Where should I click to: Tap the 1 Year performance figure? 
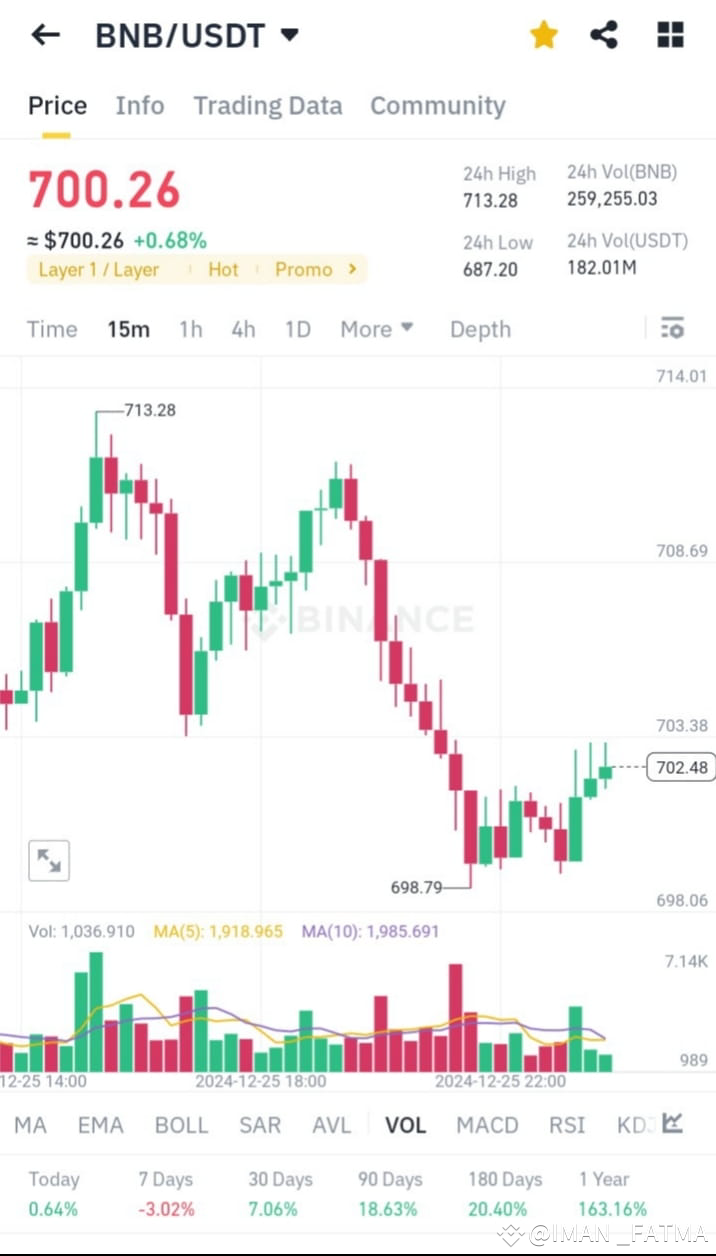[x=610, y=1209]
